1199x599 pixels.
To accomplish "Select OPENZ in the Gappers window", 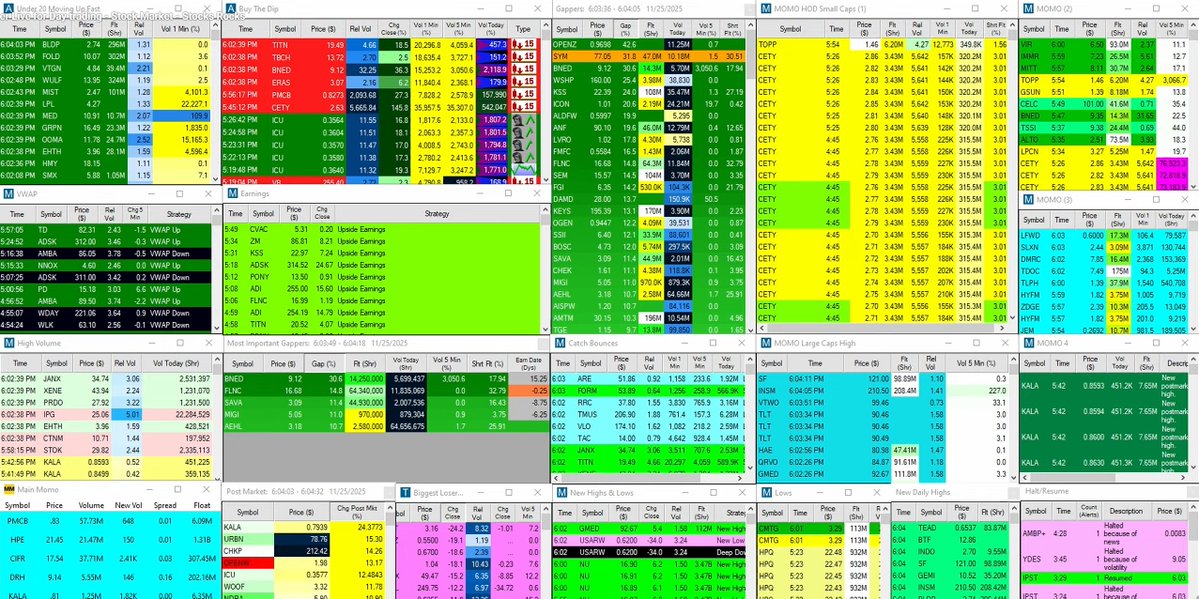I will coord(565,45).
